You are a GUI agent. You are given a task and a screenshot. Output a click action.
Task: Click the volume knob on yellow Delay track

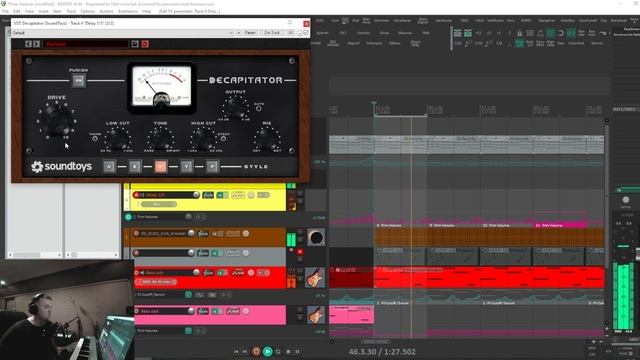click(196, 195)
